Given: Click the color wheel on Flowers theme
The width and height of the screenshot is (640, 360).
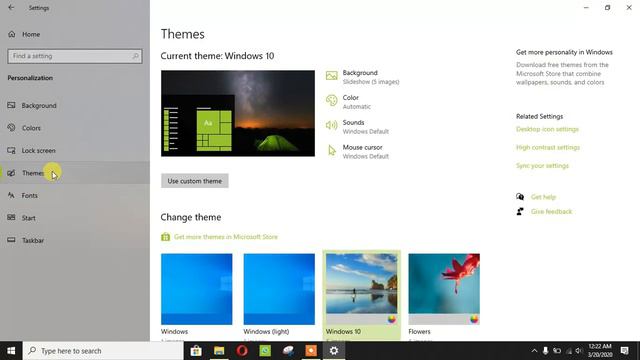Looking at the screenshot, I should click(x=474, y=319).
